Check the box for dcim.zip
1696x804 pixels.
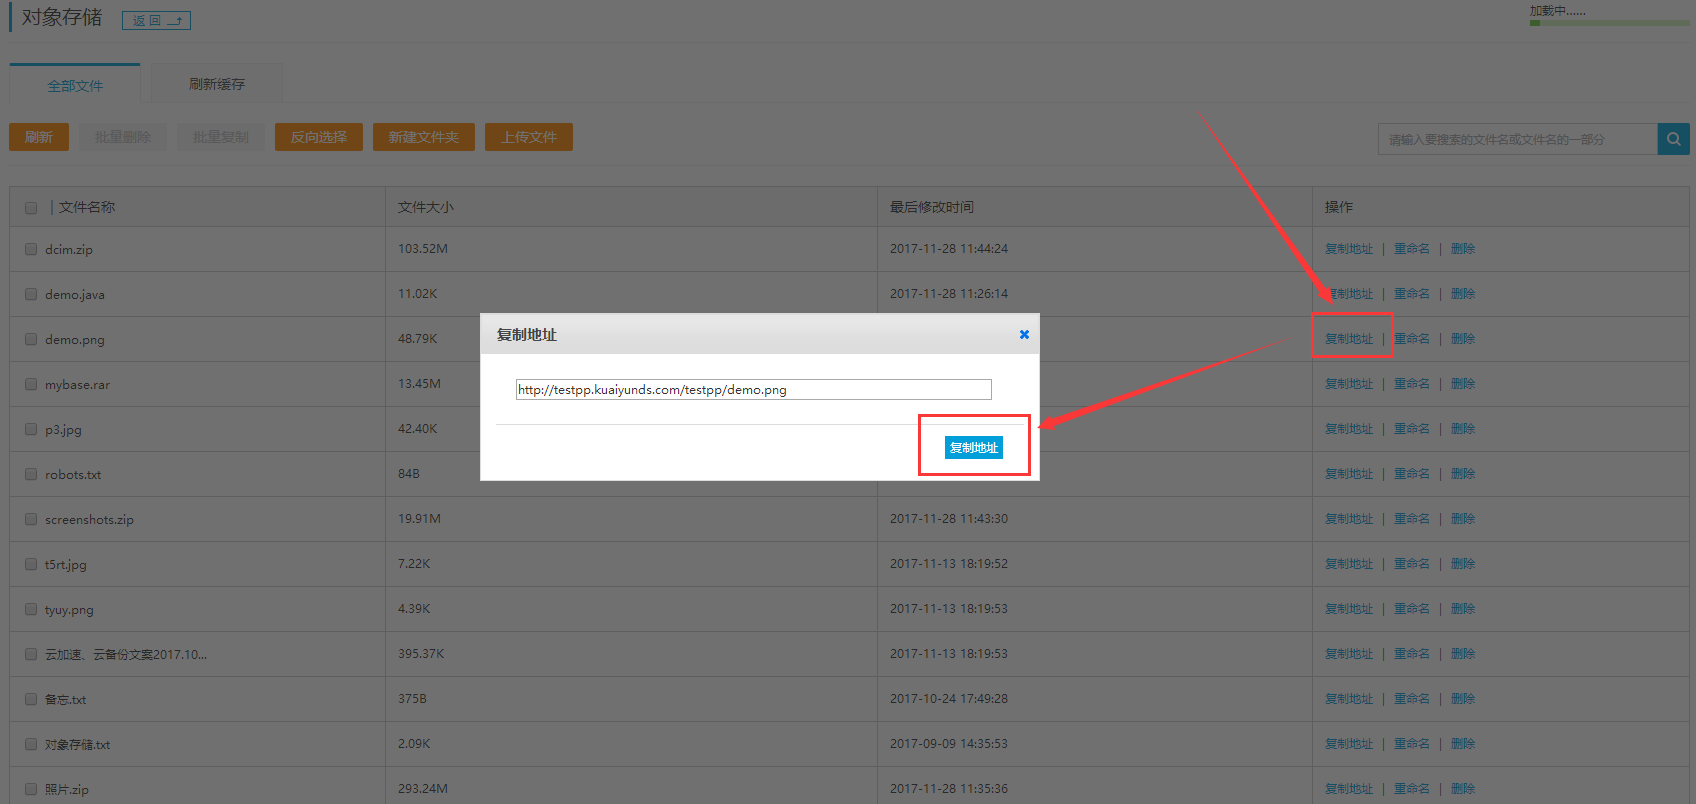31,249
